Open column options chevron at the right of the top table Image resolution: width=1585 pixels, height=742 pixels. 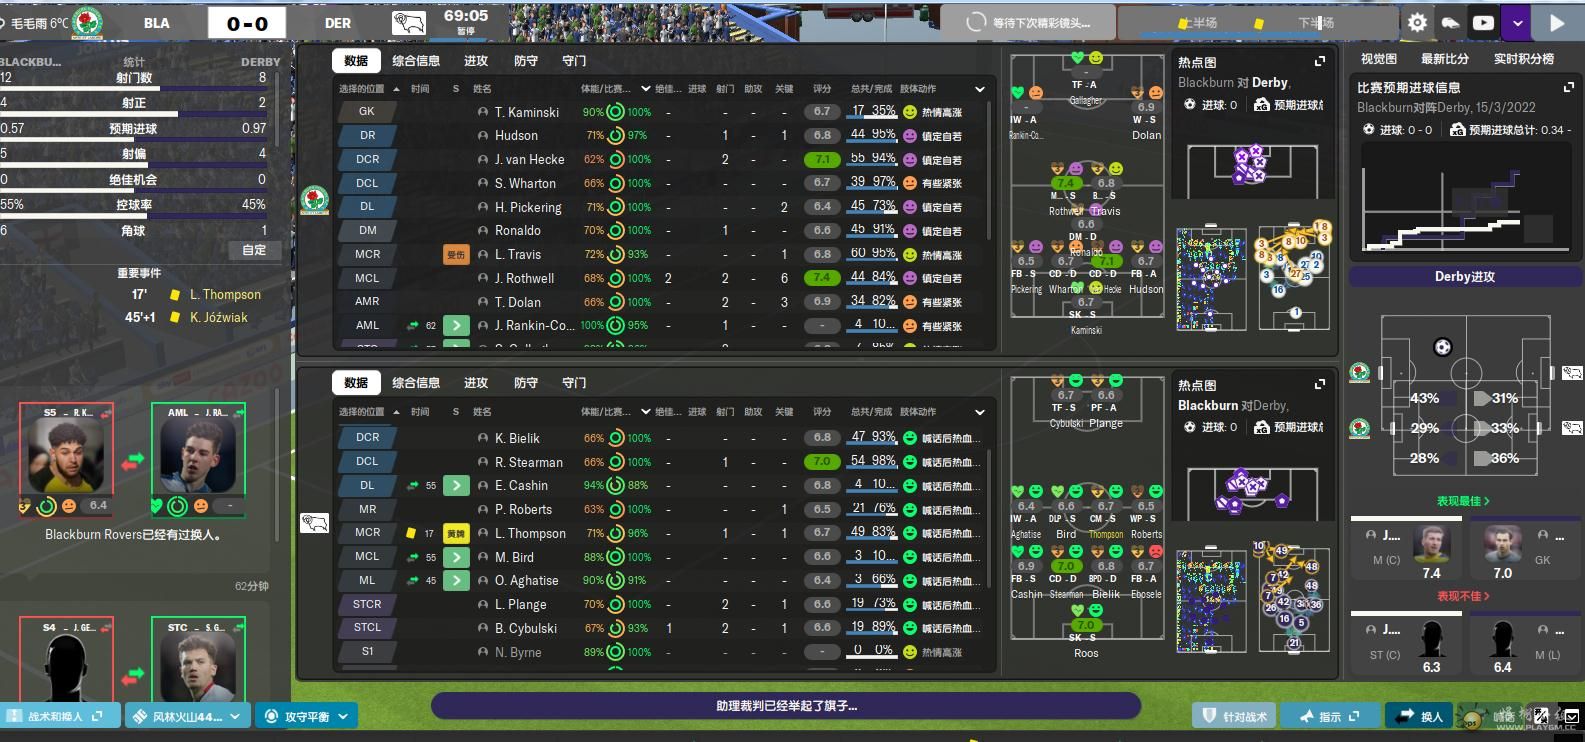tap(980, 89)
